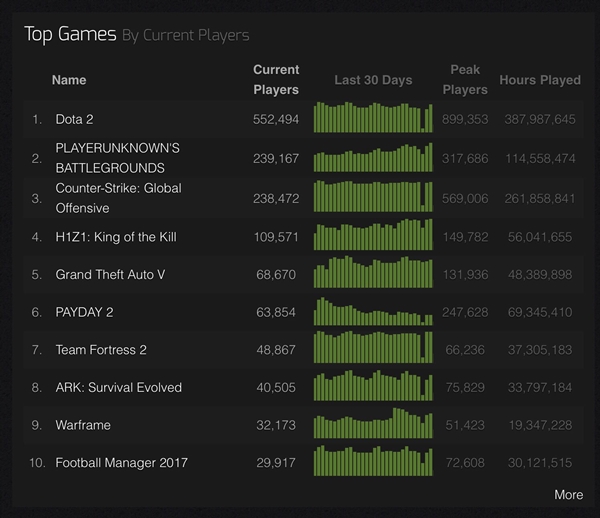Click PAYDAY 2's 30-day bar chart
This screenshot has width=600, height=518.
pos(373,312)
